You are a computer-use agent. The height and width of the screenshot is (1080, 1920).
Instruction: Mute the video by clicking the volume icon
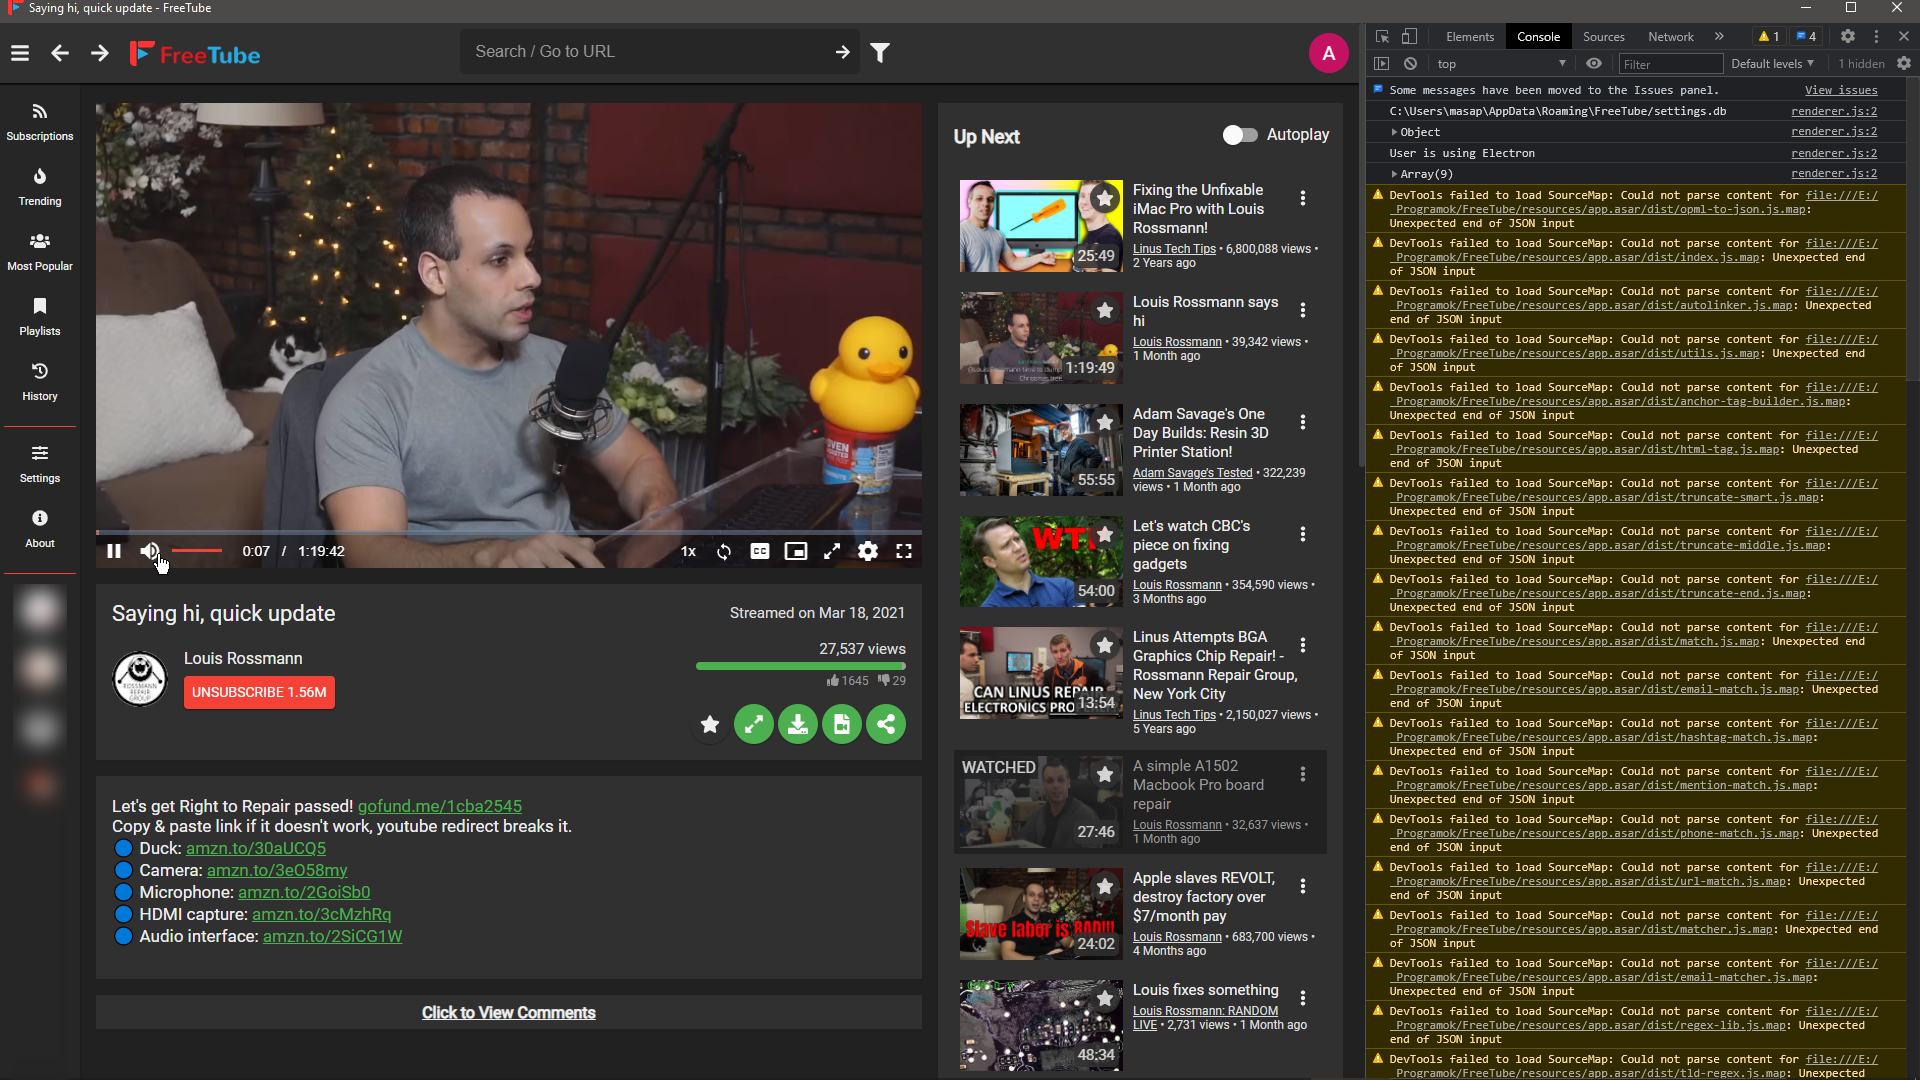tap(149, 551)
